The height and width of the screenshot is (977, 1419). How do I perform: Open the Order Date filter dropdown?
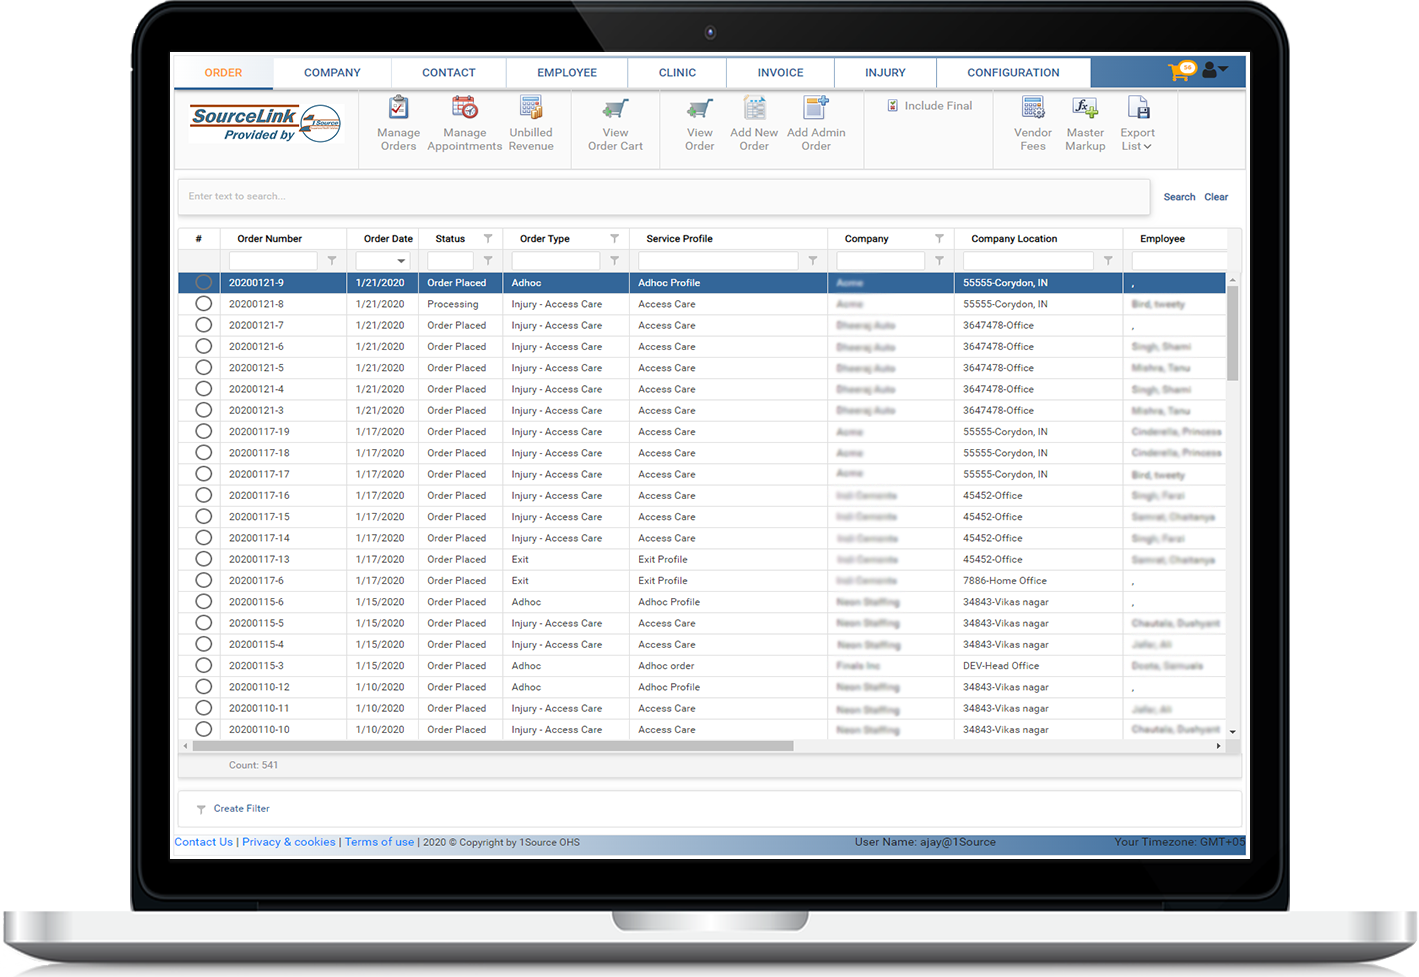(401, 261)
